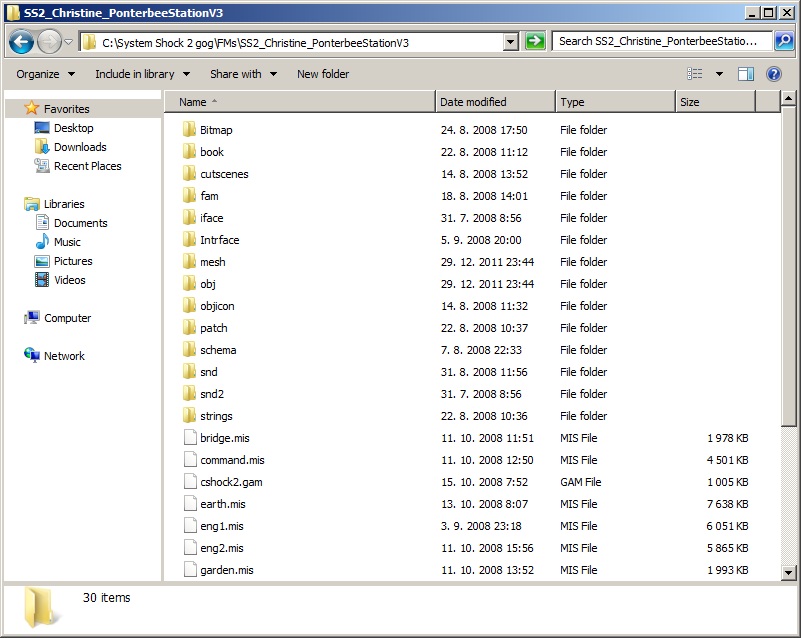Select the snd2 folder icon
Image resolution: width=801 pixels, height=638 pixels.
click(x=190, y=393)
